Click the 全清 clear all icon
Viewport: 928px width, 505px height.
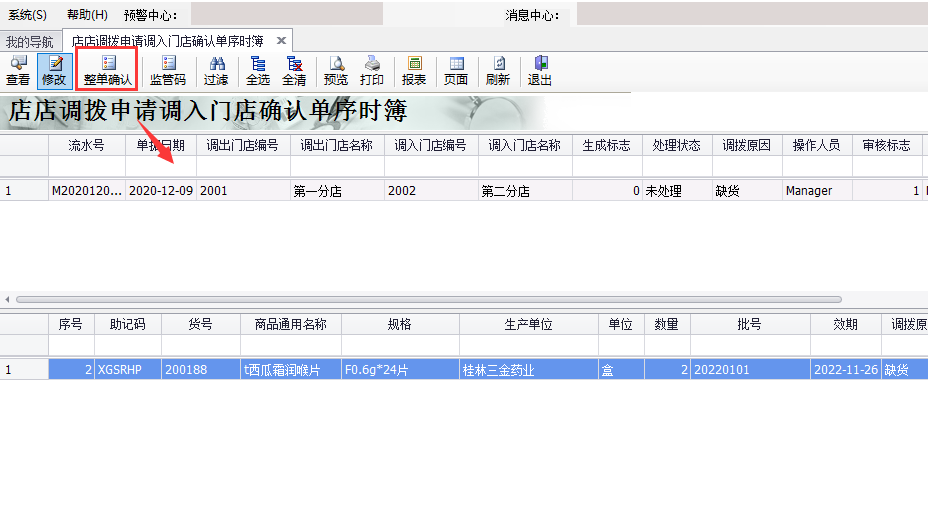point(294,71)
